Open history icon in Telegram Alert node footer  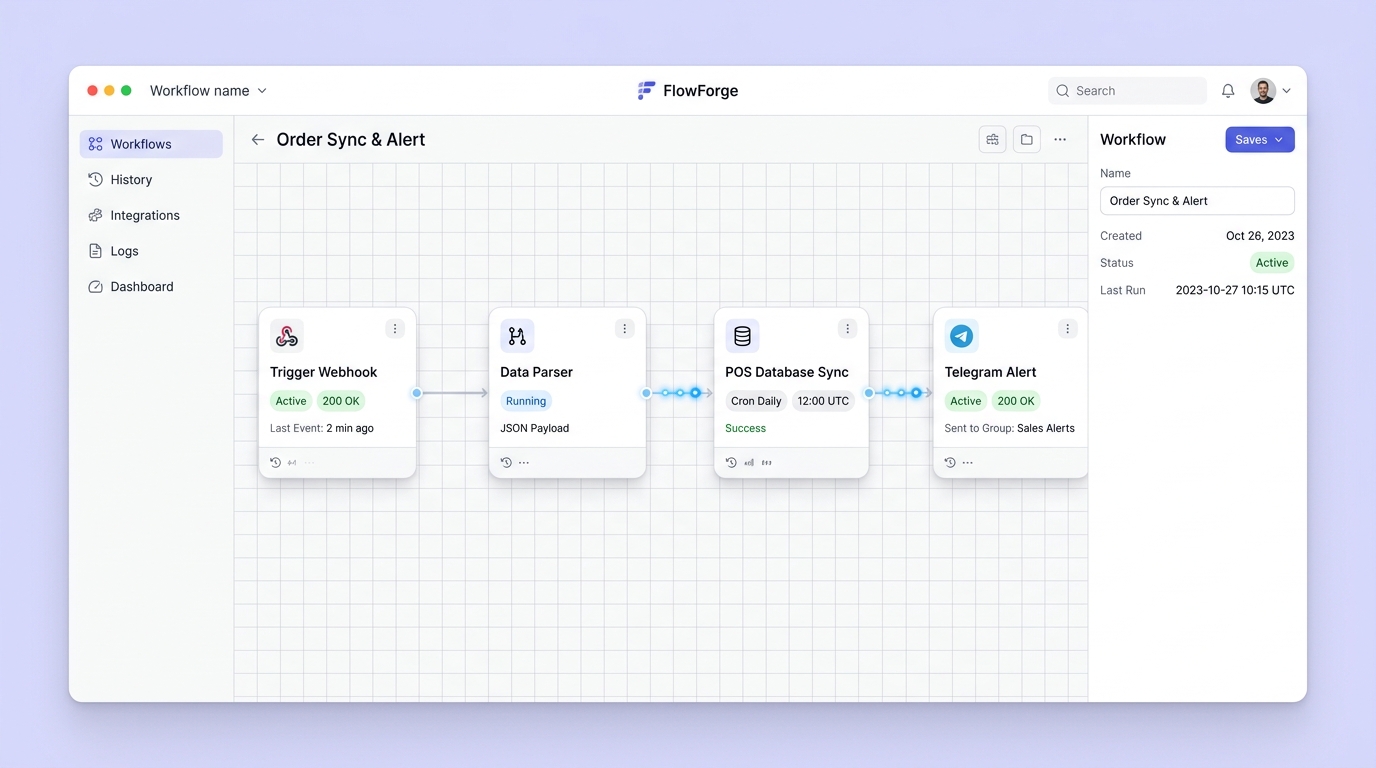click(950, 463)
